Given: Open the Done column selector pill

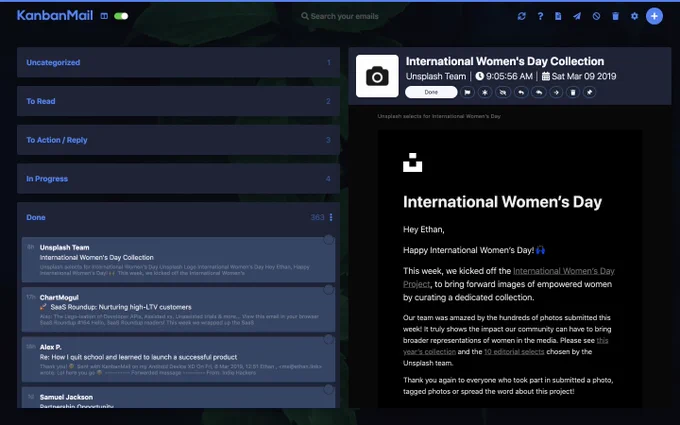Looking at the screenshot, I should point(431,92).
